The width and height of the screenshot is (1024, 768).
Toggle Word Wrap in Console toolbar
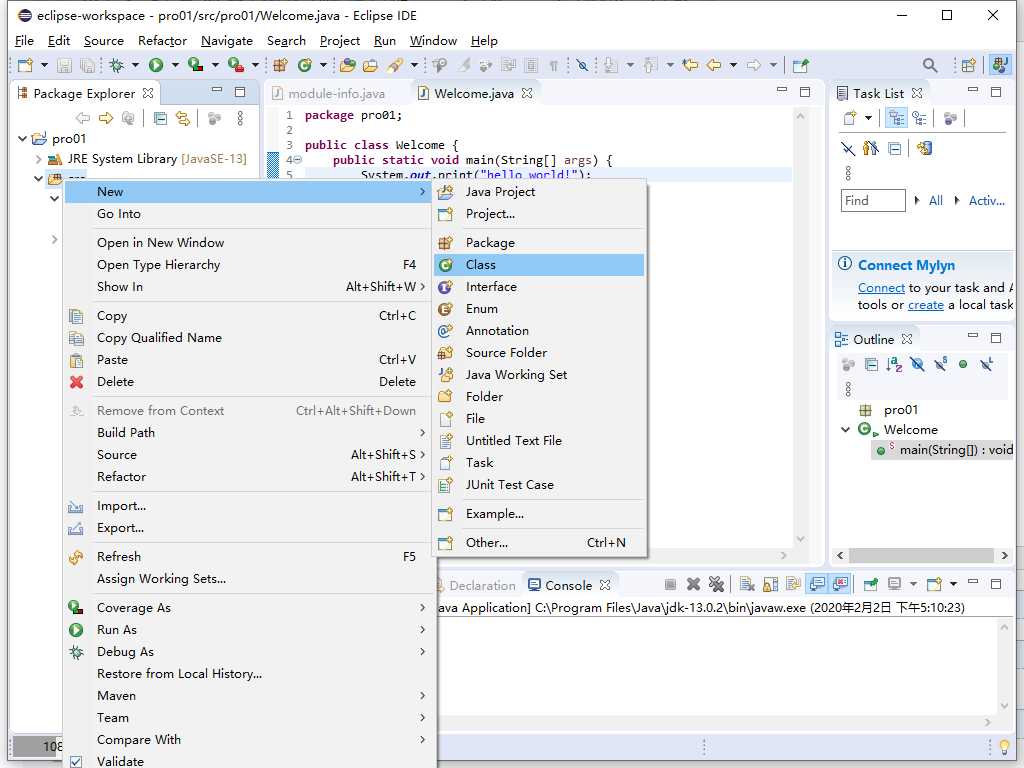(x=793, y=584)
